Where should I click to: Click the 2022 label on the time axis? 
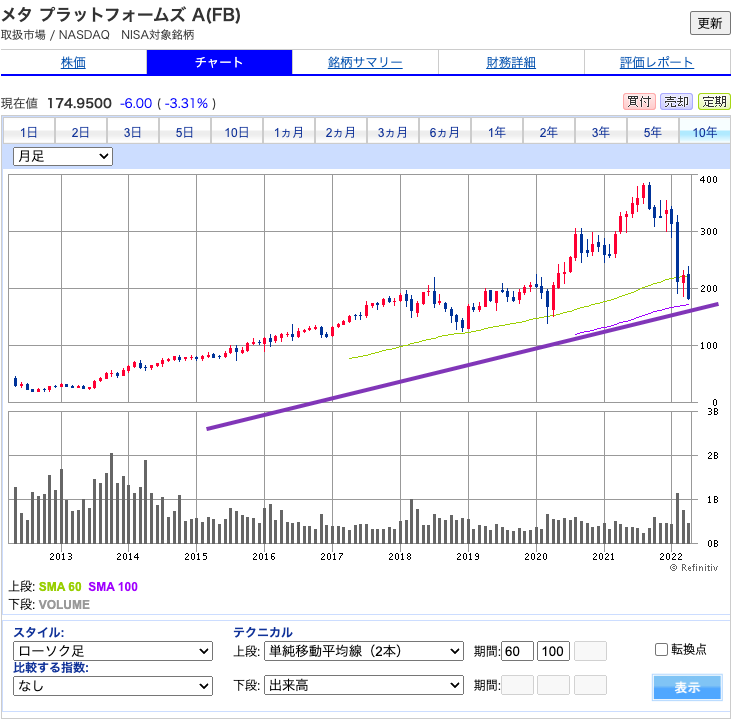[x=671, y=556]
